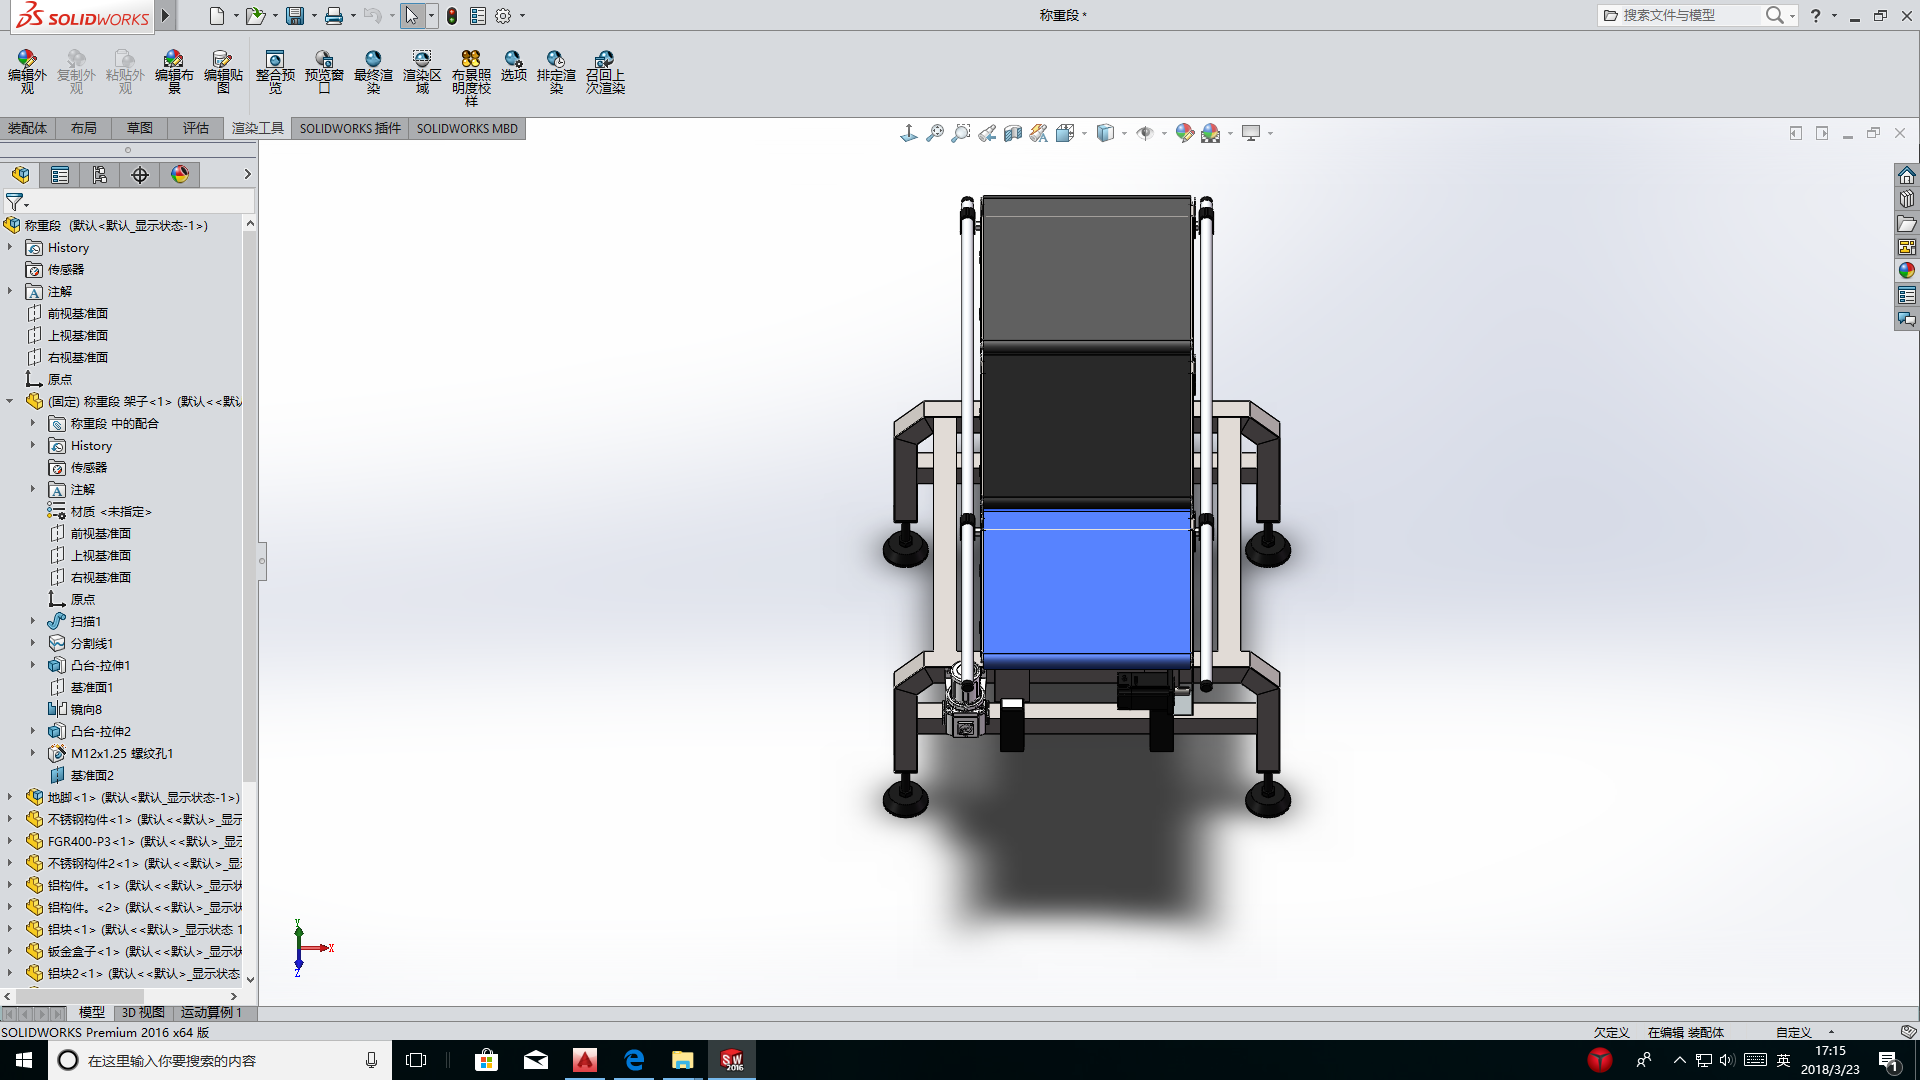Click the New Document button
Screen dimensions: 1920x1080
tap(217, 15)
